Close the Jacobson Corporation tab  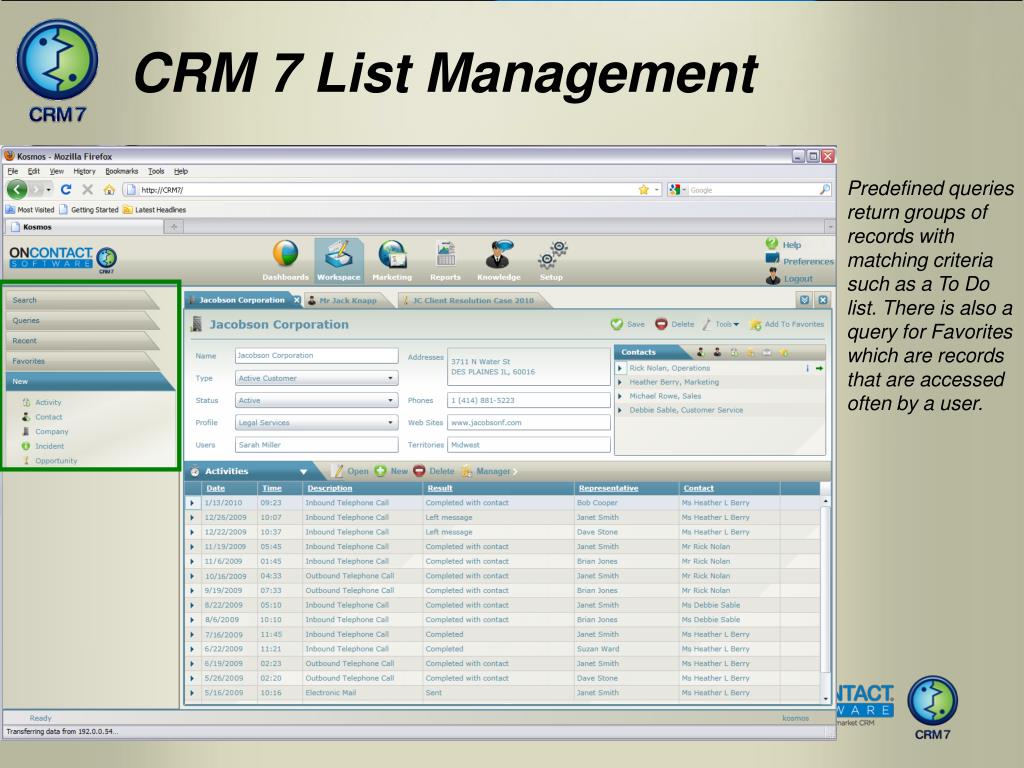(296, 300)
